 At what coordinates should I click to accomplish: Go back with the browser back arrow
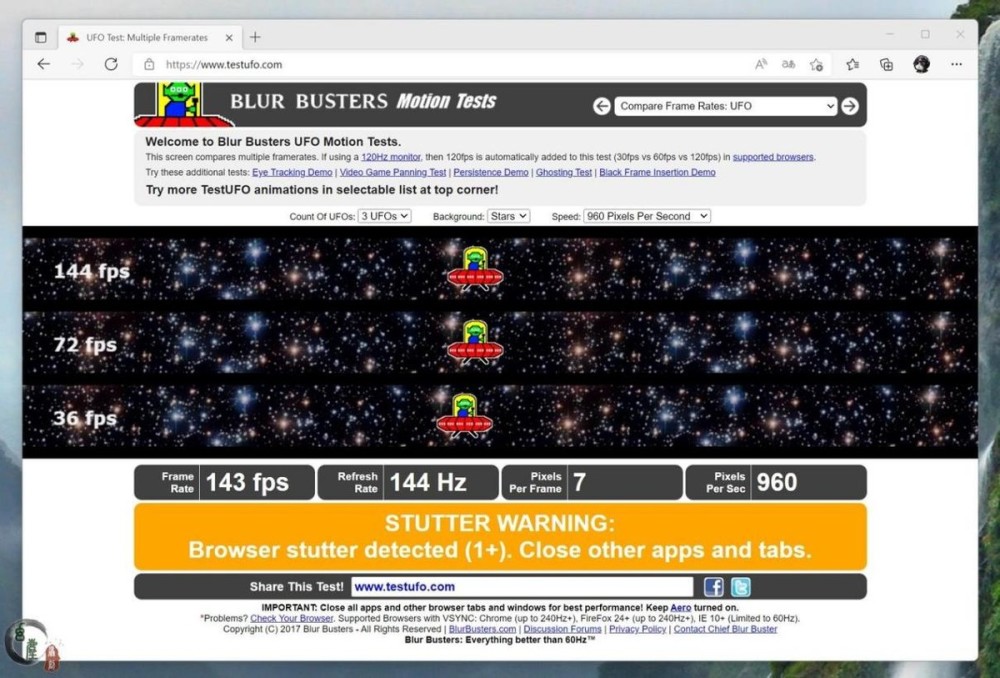(x=43, y=64)
